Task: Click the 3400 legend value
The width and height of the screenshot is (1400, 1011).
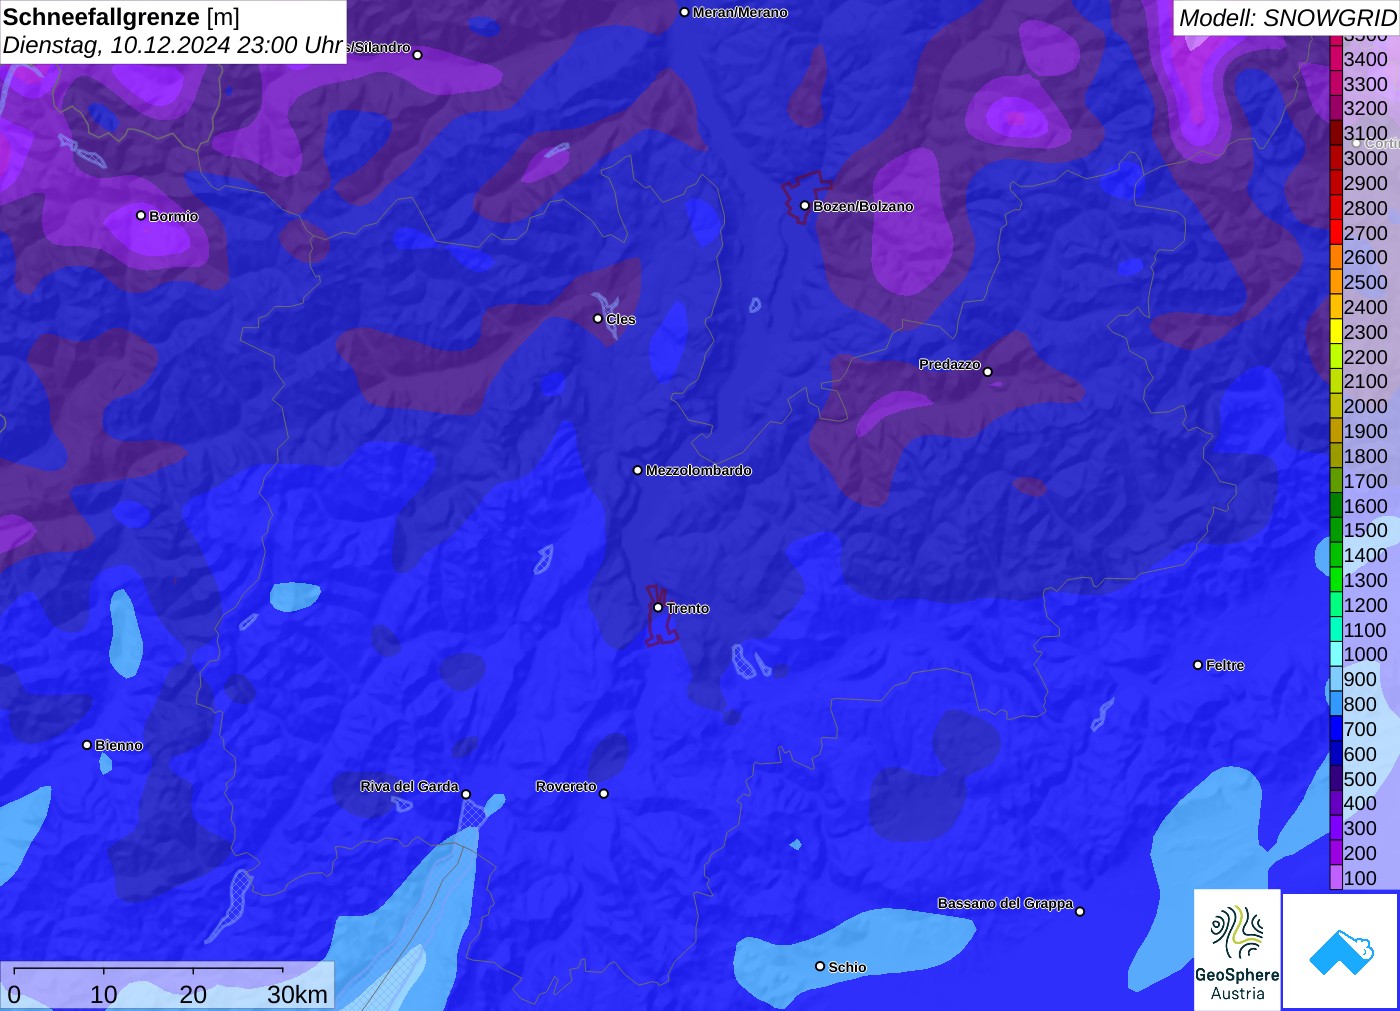Action: point(1366,59)
